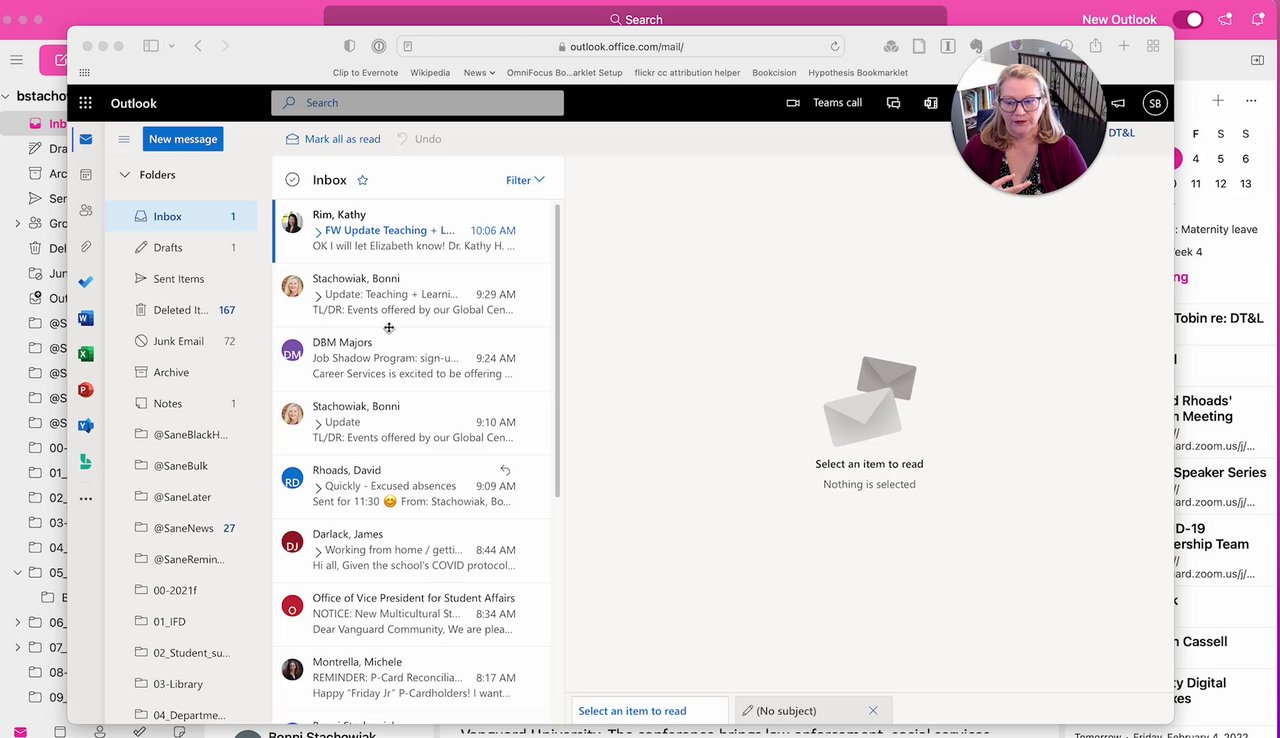
Task: Expand the Working from home thread
Action: [x=318, y=551]
